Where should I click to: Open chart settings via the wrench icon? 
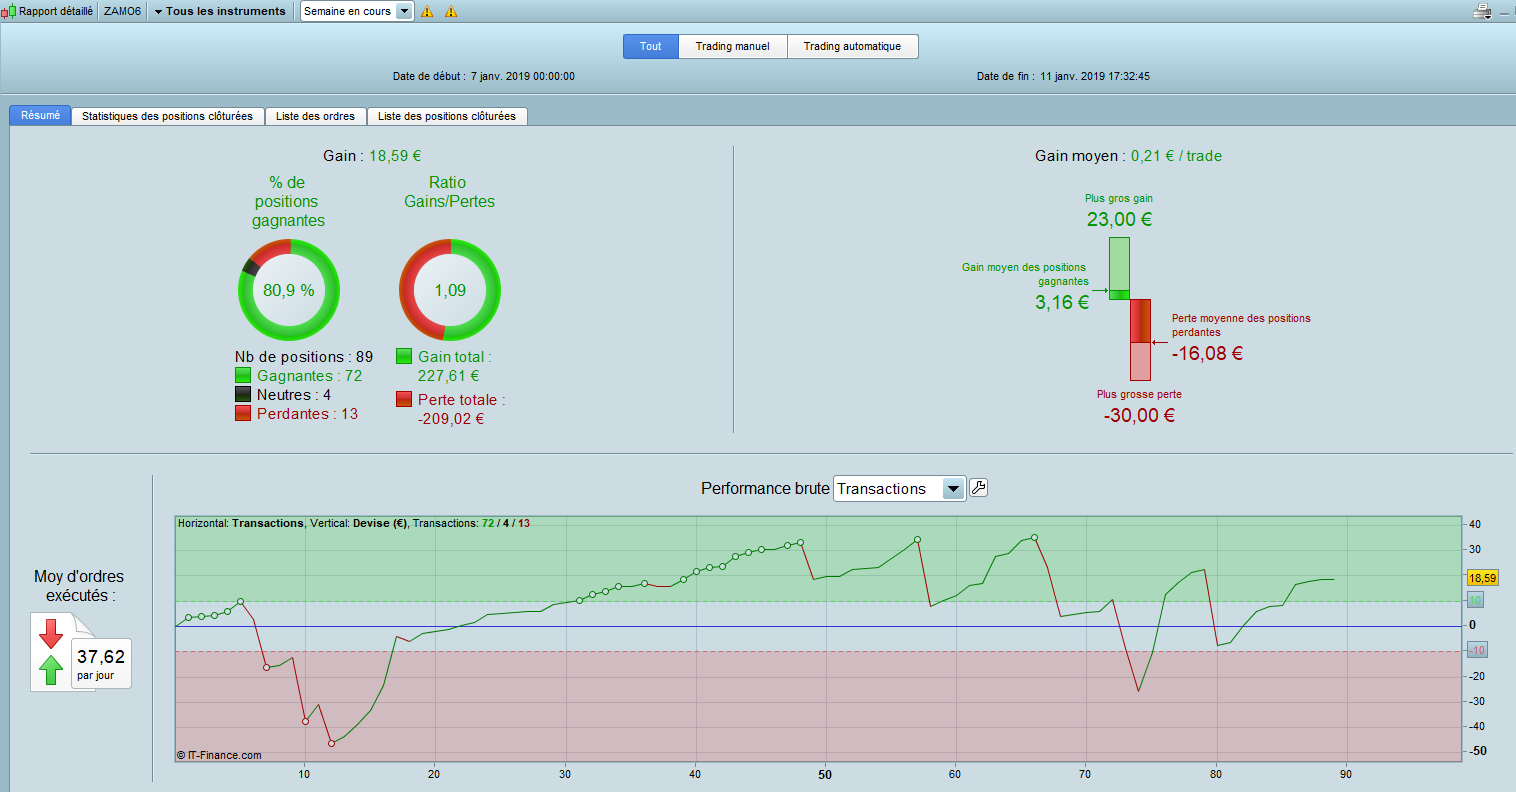(x=979, y=488)
